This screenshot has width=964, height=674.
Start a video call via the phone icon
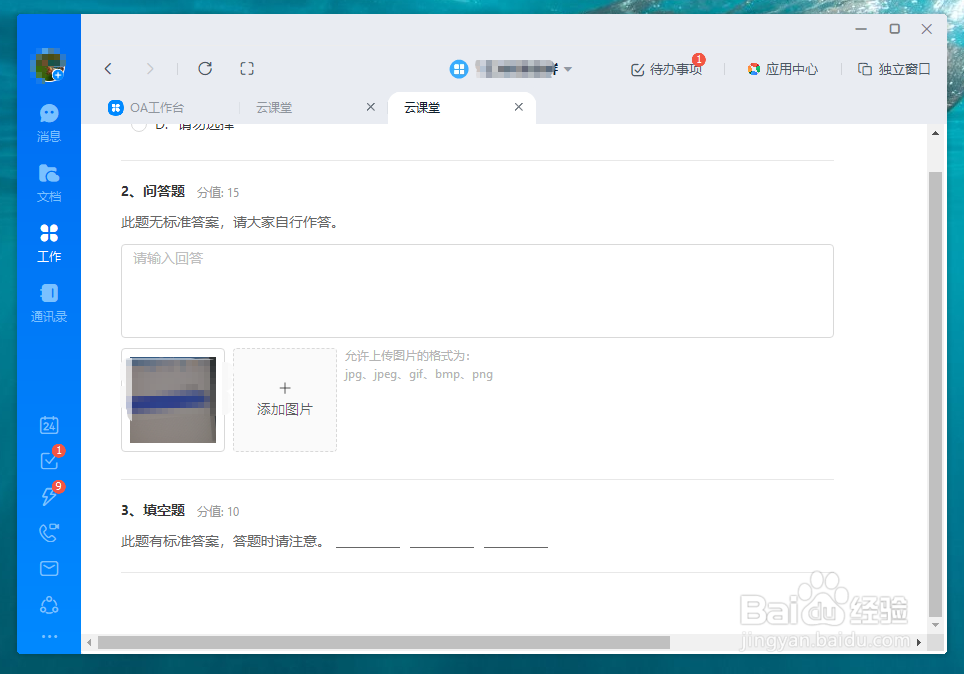(48, 533)
